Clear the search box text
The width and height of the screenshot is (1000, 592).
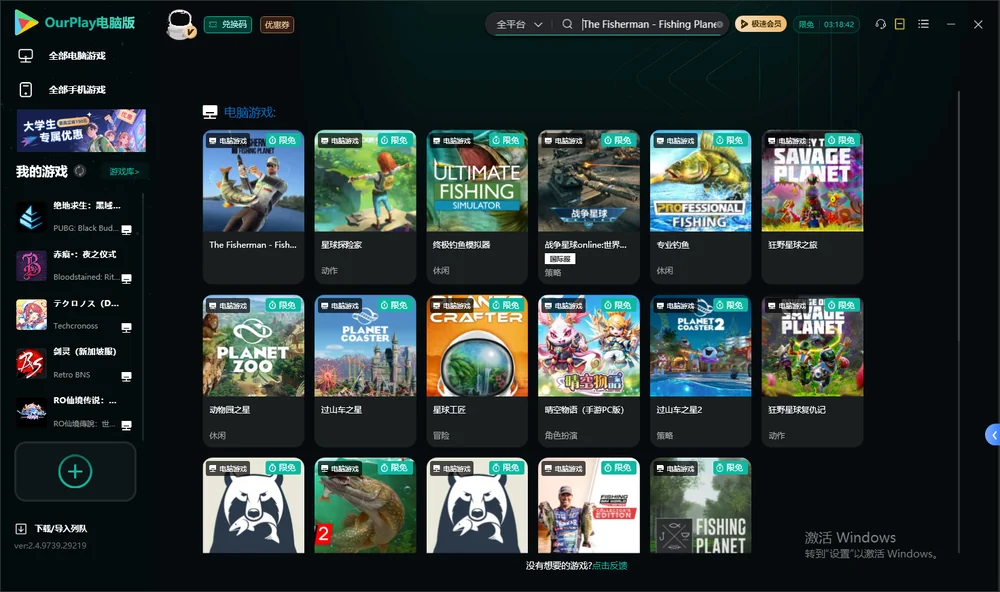coord(720,24)
